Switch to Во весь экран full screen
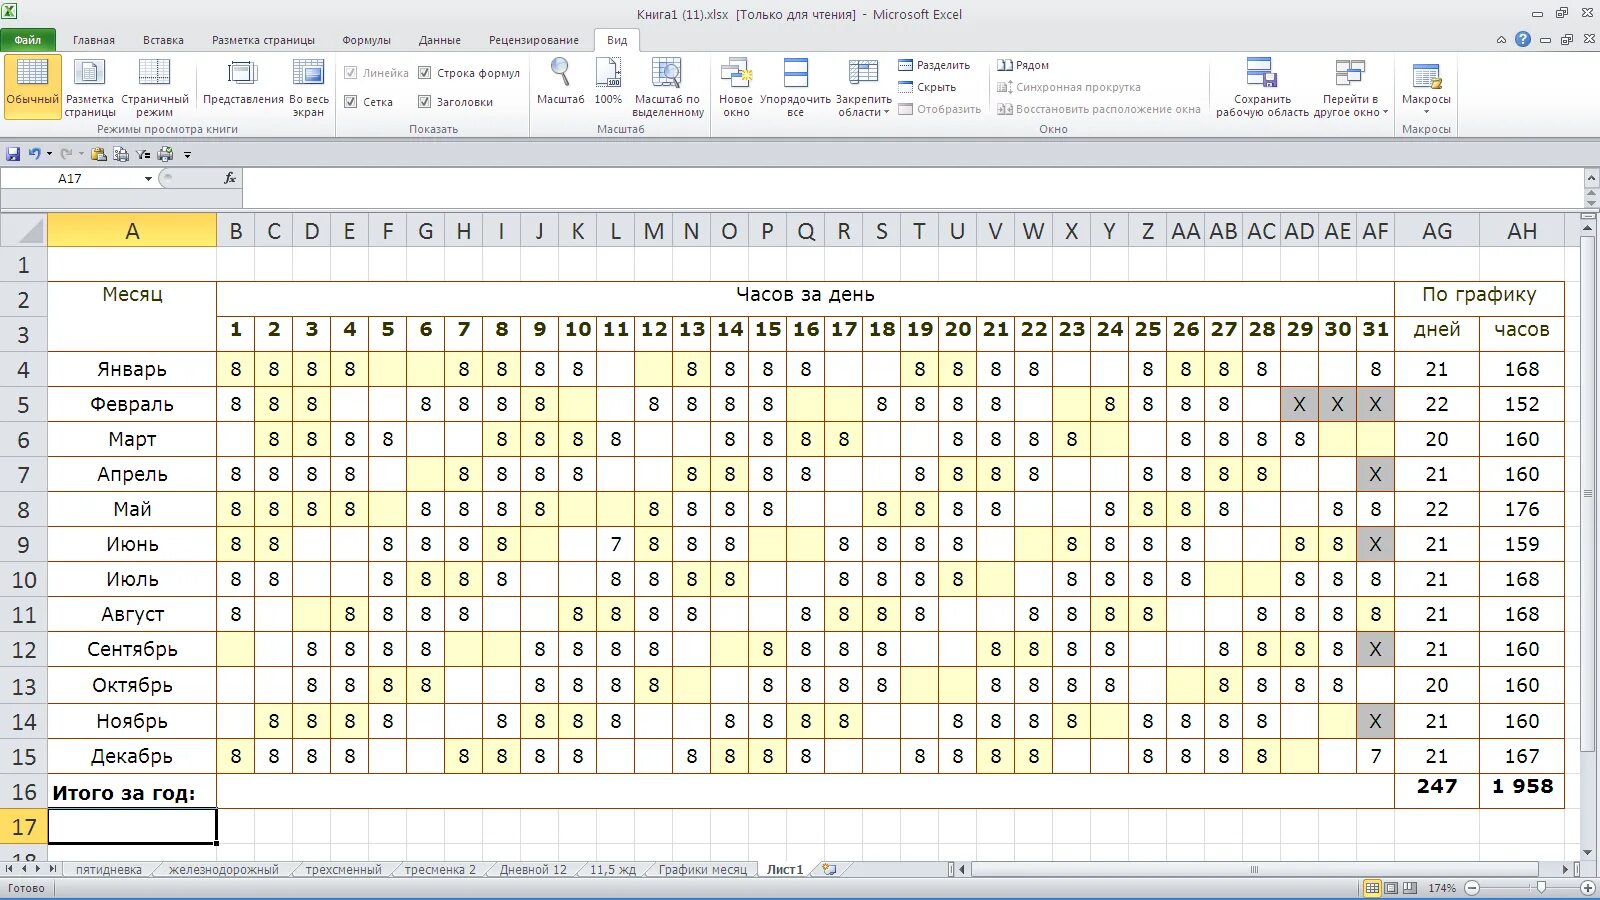Image resolution: width=1600 pixels, height=900 pixels. point(308,87)
